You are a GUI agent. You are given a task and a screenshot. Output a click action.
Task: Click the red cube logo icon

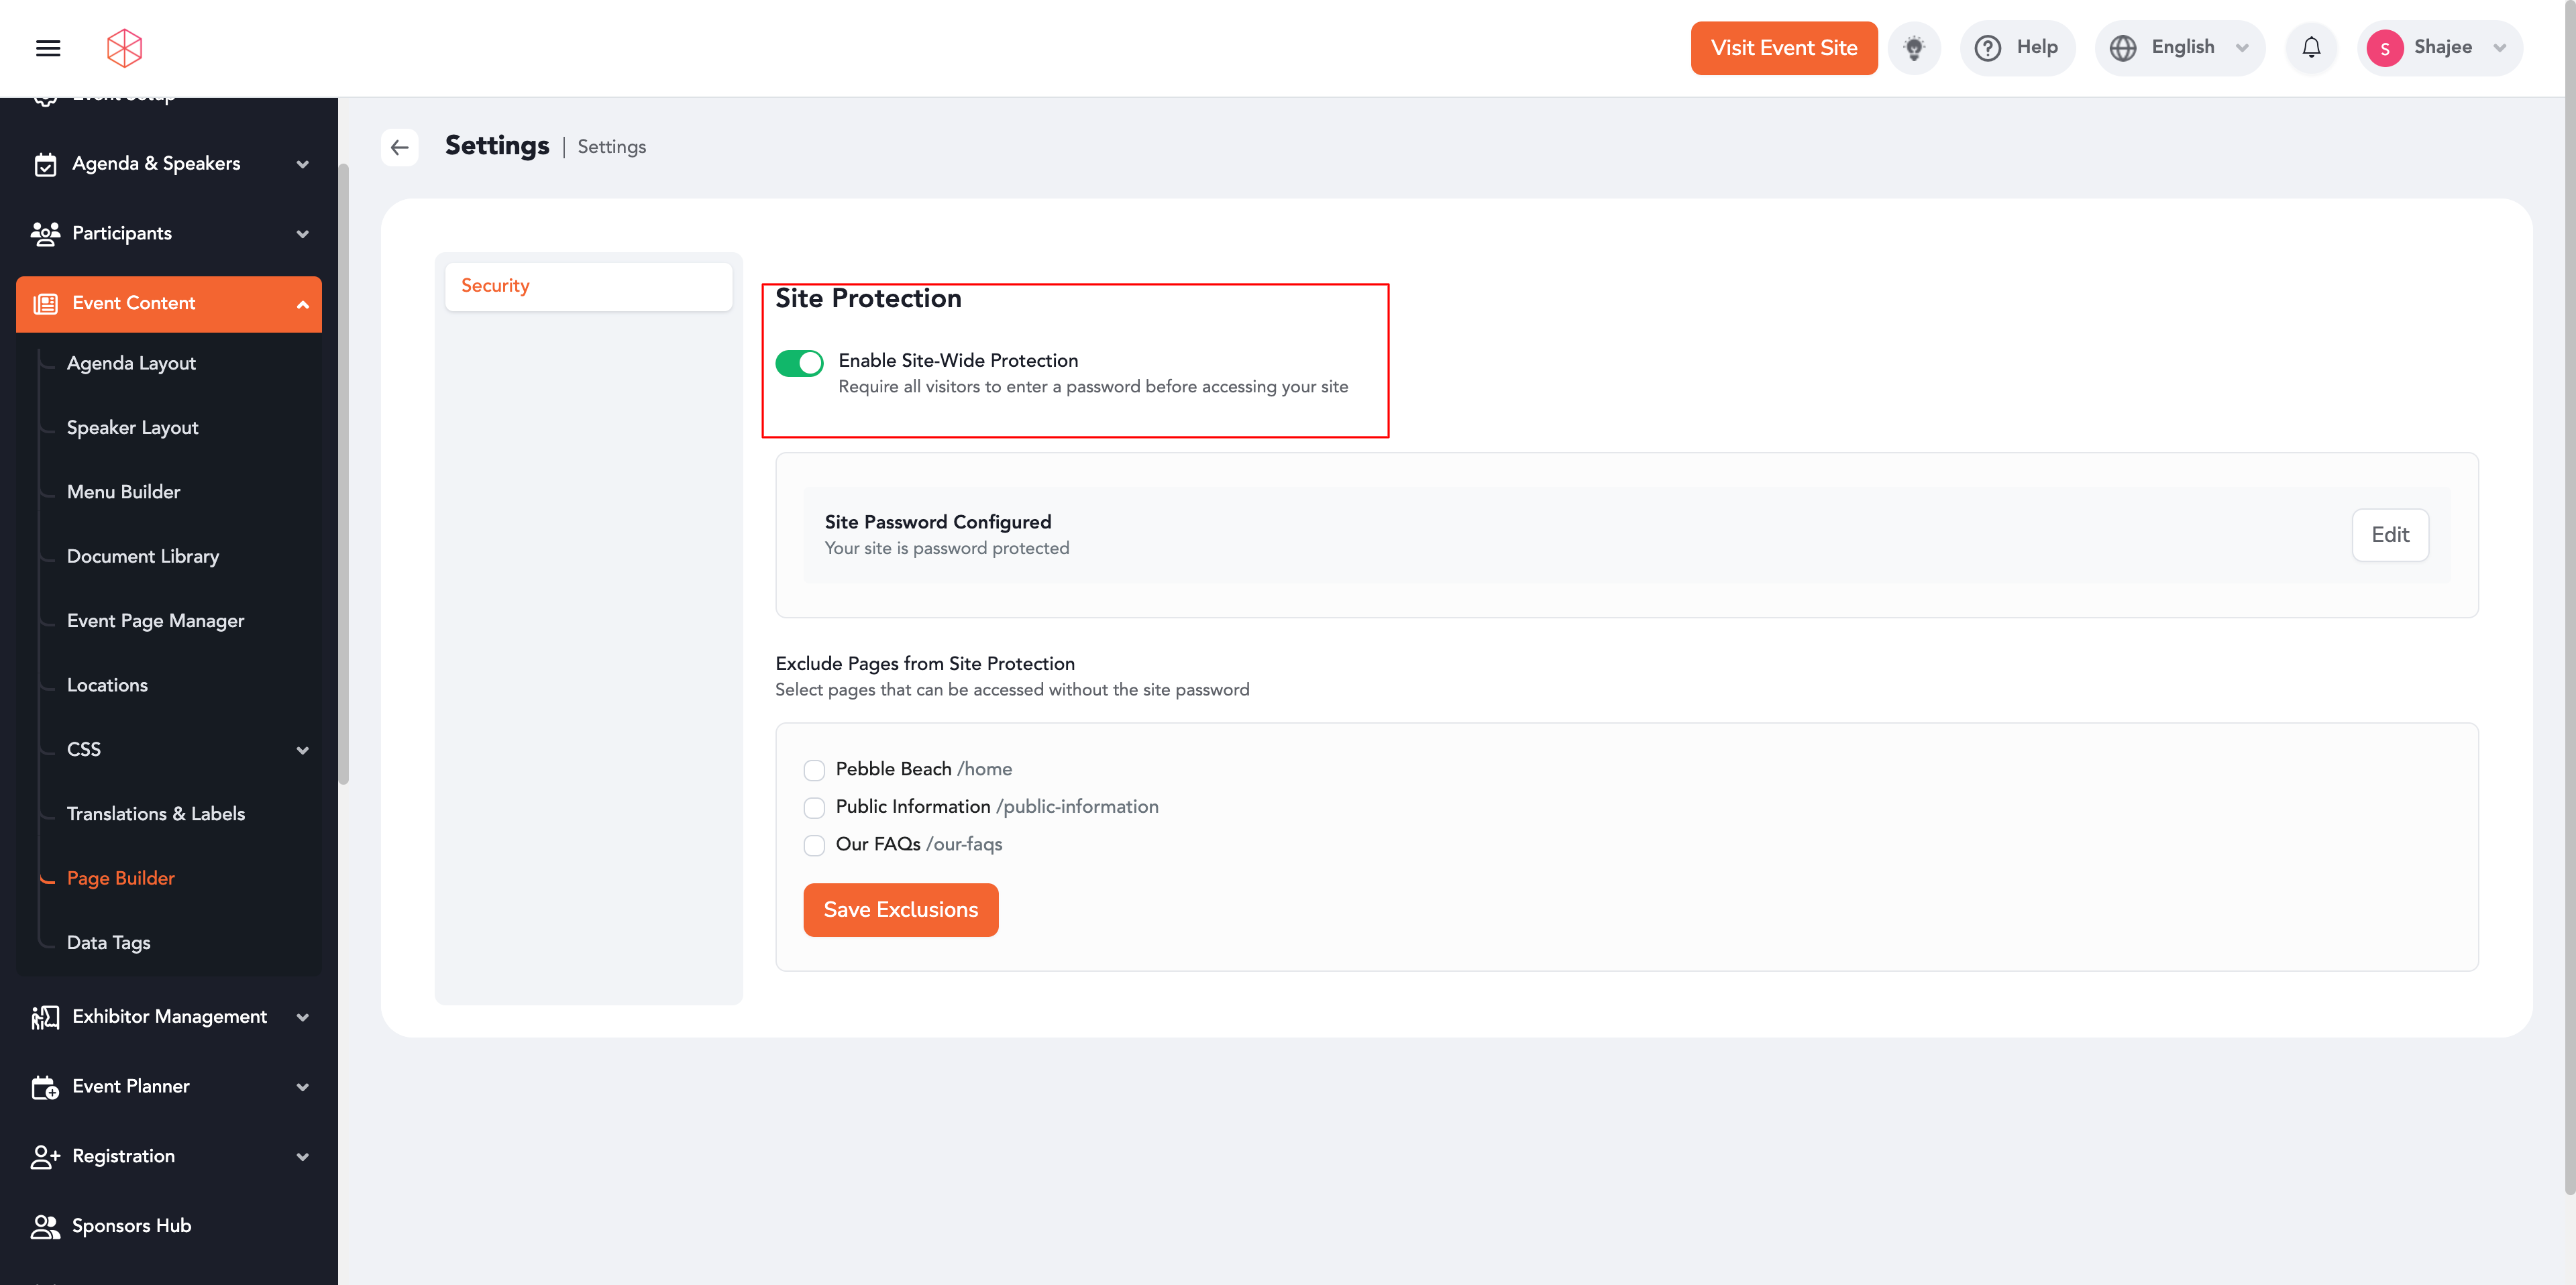pos(124,48)
